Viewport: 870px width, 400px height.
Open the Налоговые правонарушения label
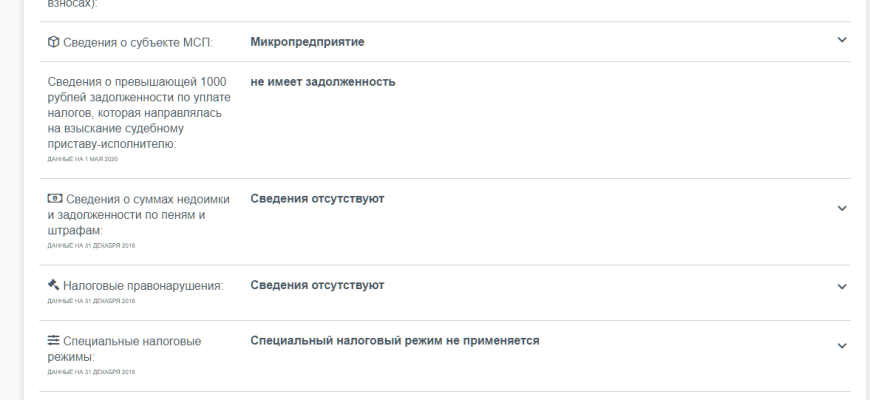pos(143,286)
